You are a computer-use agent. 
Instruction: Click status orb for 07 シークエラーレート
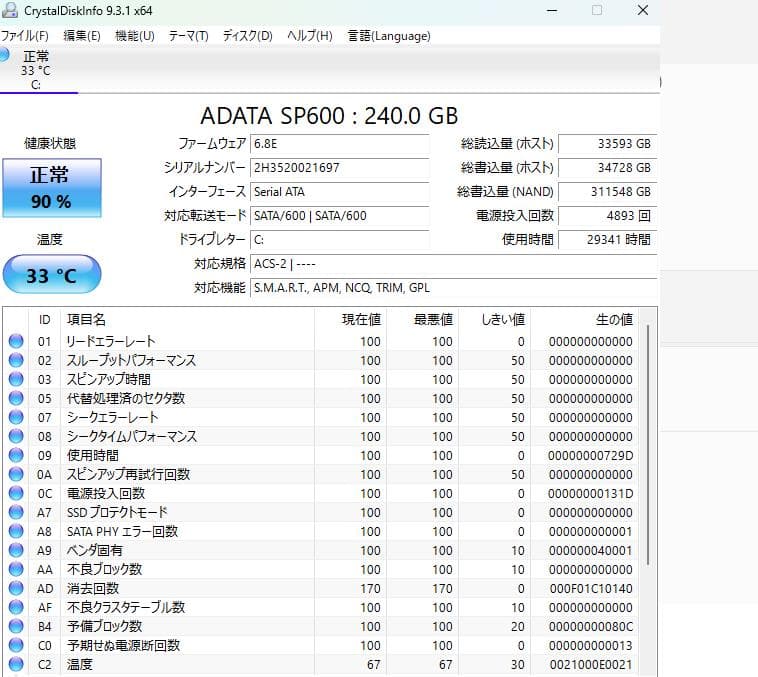(16, 417)
